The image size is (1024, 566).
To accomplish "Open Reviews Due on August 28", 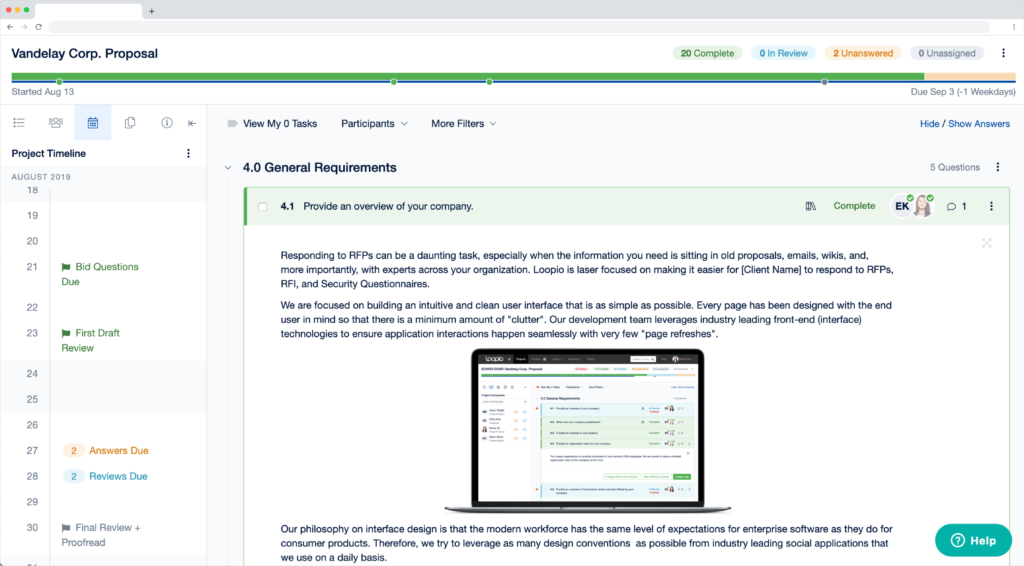I will pyautogui.click(x=106, y=476).
